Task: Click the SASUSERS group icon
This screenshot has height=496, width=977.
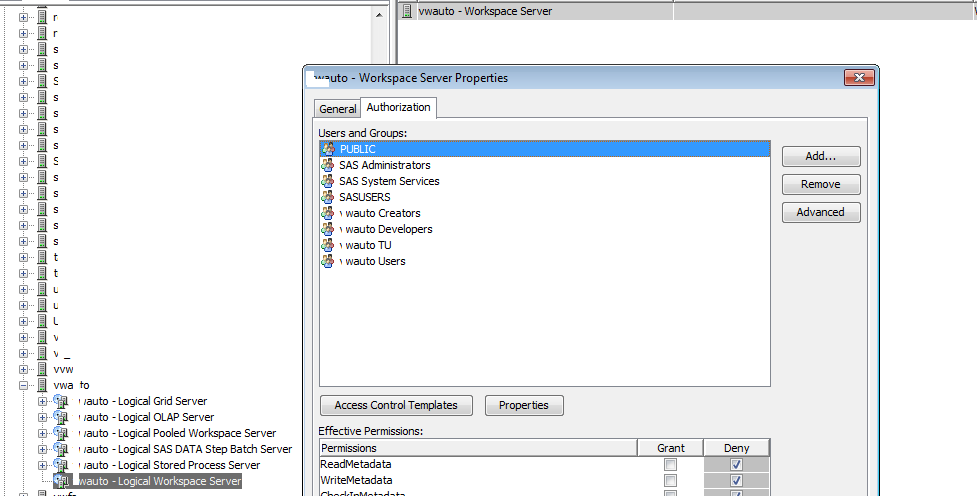Action: coord(328,197)
